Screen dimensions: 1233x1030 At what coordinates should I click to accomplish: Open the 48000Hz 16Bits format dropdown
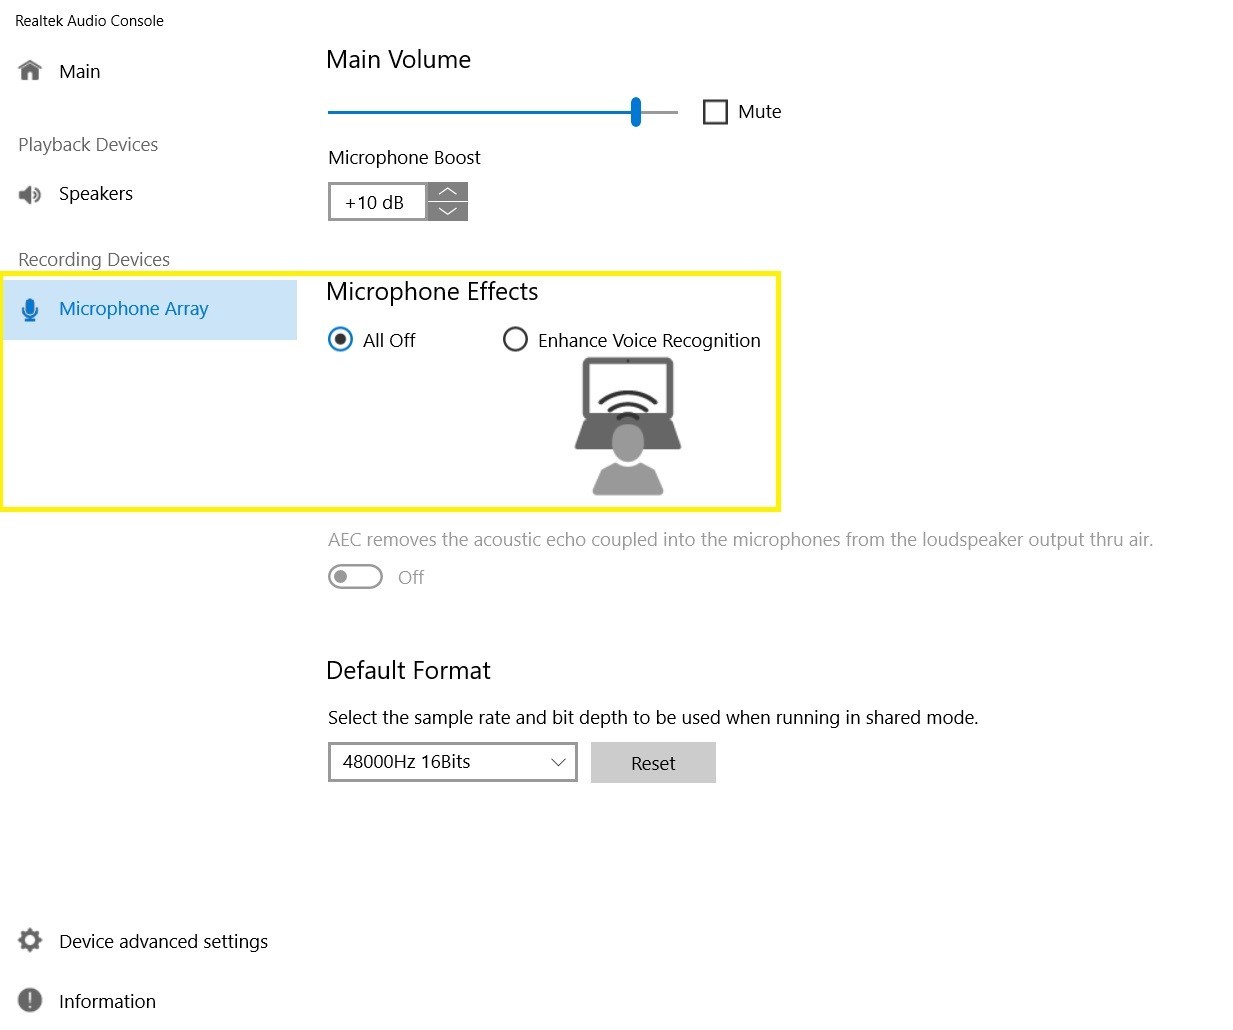[x=452, y=762]
